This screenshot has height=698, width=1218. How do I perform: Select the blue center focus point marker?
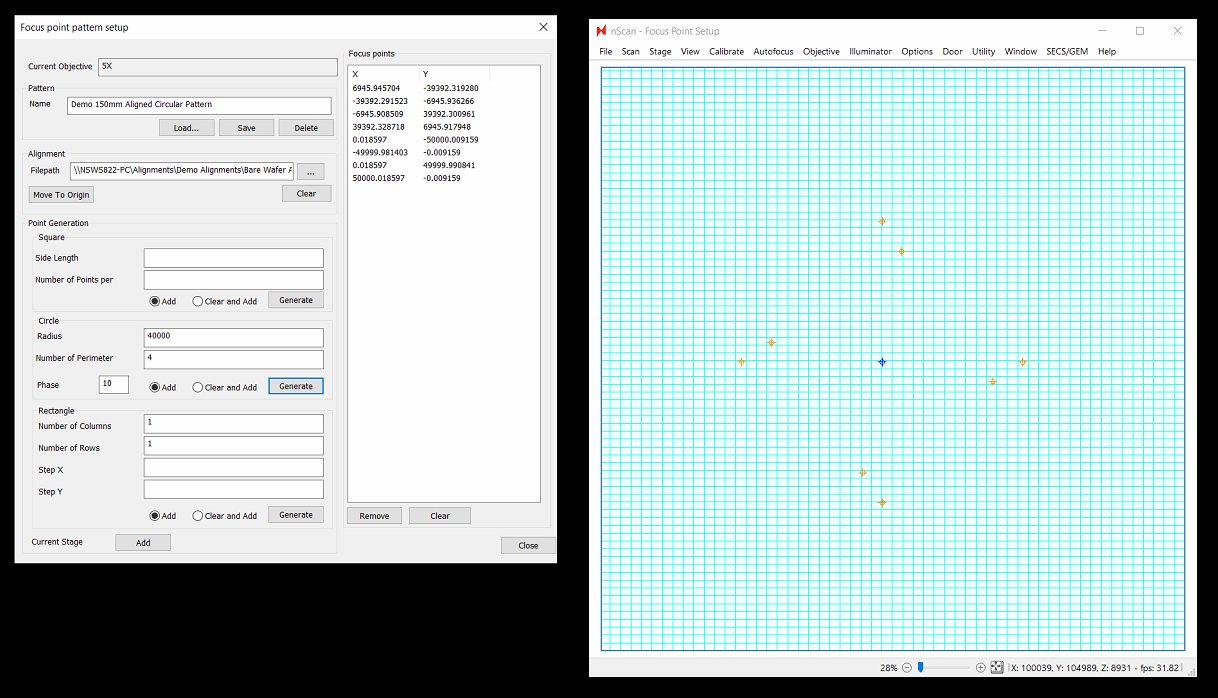tap(882, 362)
